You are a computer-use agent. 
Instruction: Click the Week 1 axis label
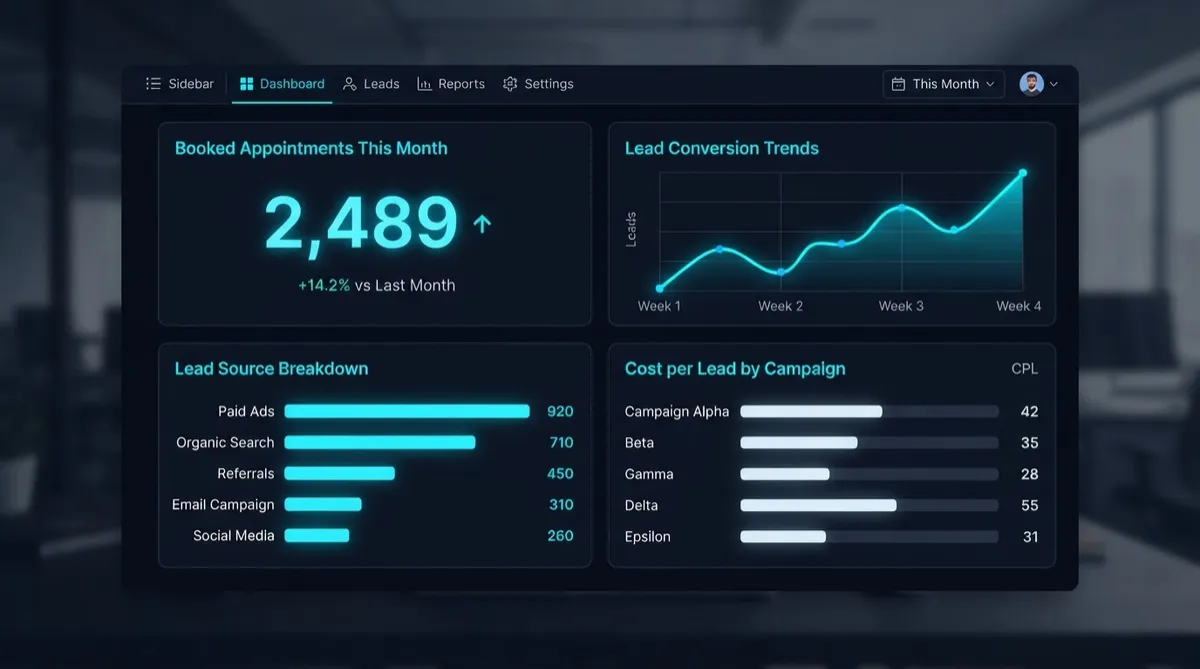click(x=659, y=306)
